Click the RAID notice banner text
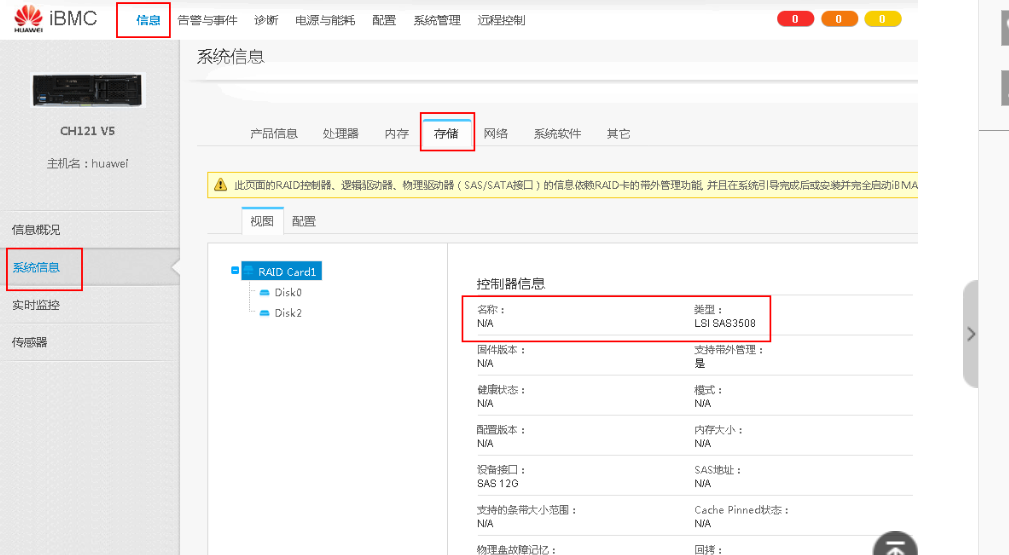This screenshot has height=555, width=1009. (576, 185)
